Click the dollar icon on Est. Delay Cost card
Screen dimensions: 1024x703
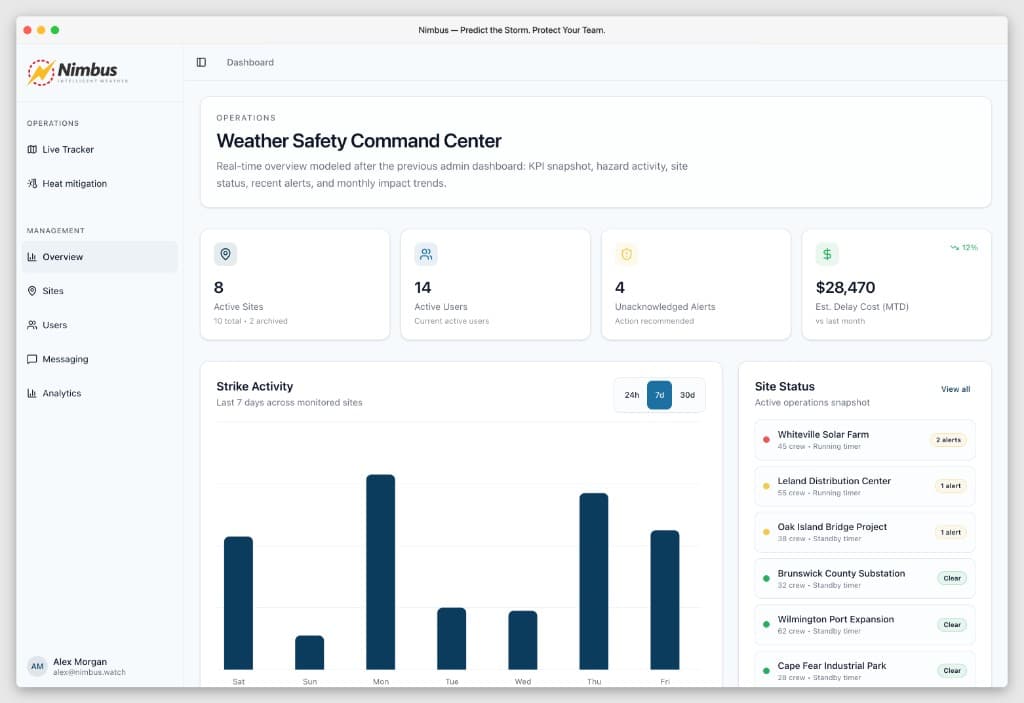click(827, 254)
